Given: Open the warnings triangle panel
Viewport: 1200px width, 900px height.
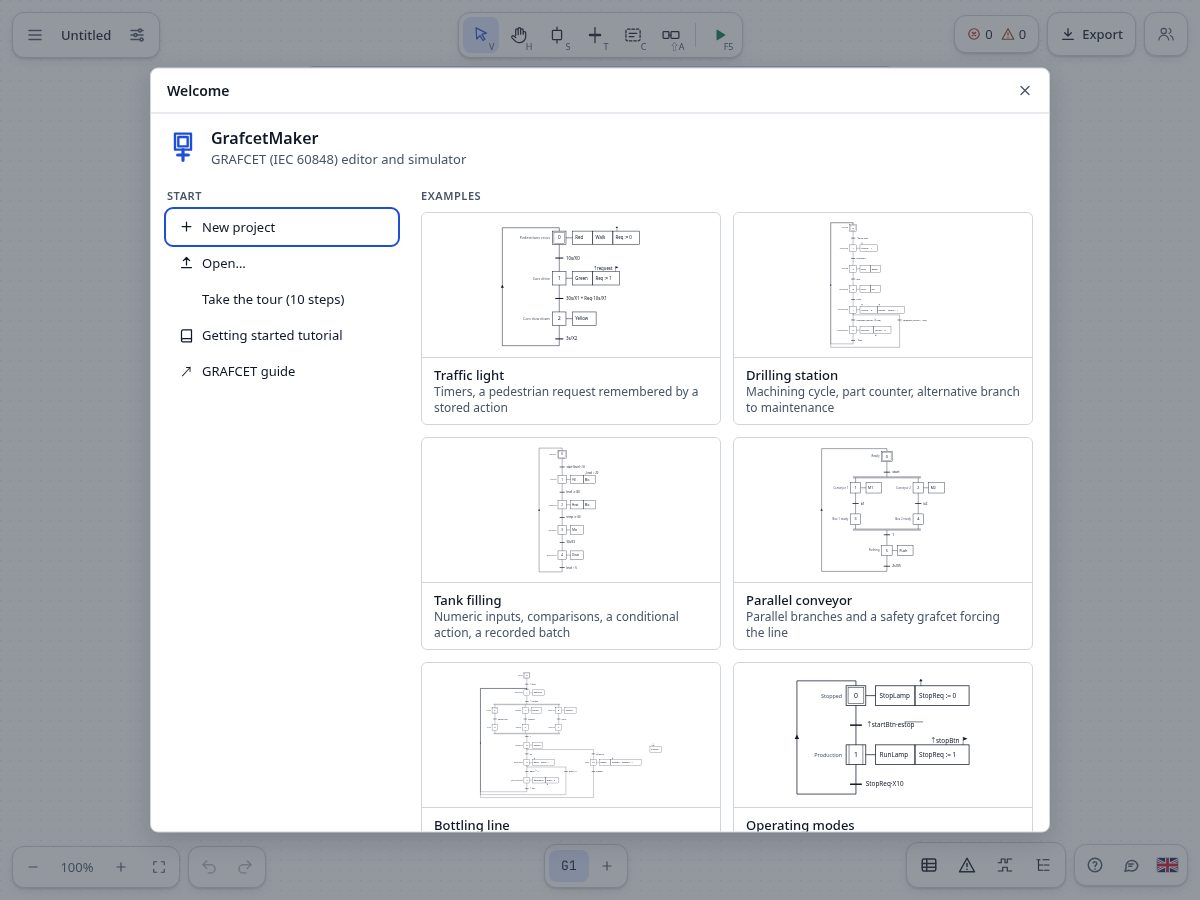Looking at the screenshot, I should tap(967, 866).
